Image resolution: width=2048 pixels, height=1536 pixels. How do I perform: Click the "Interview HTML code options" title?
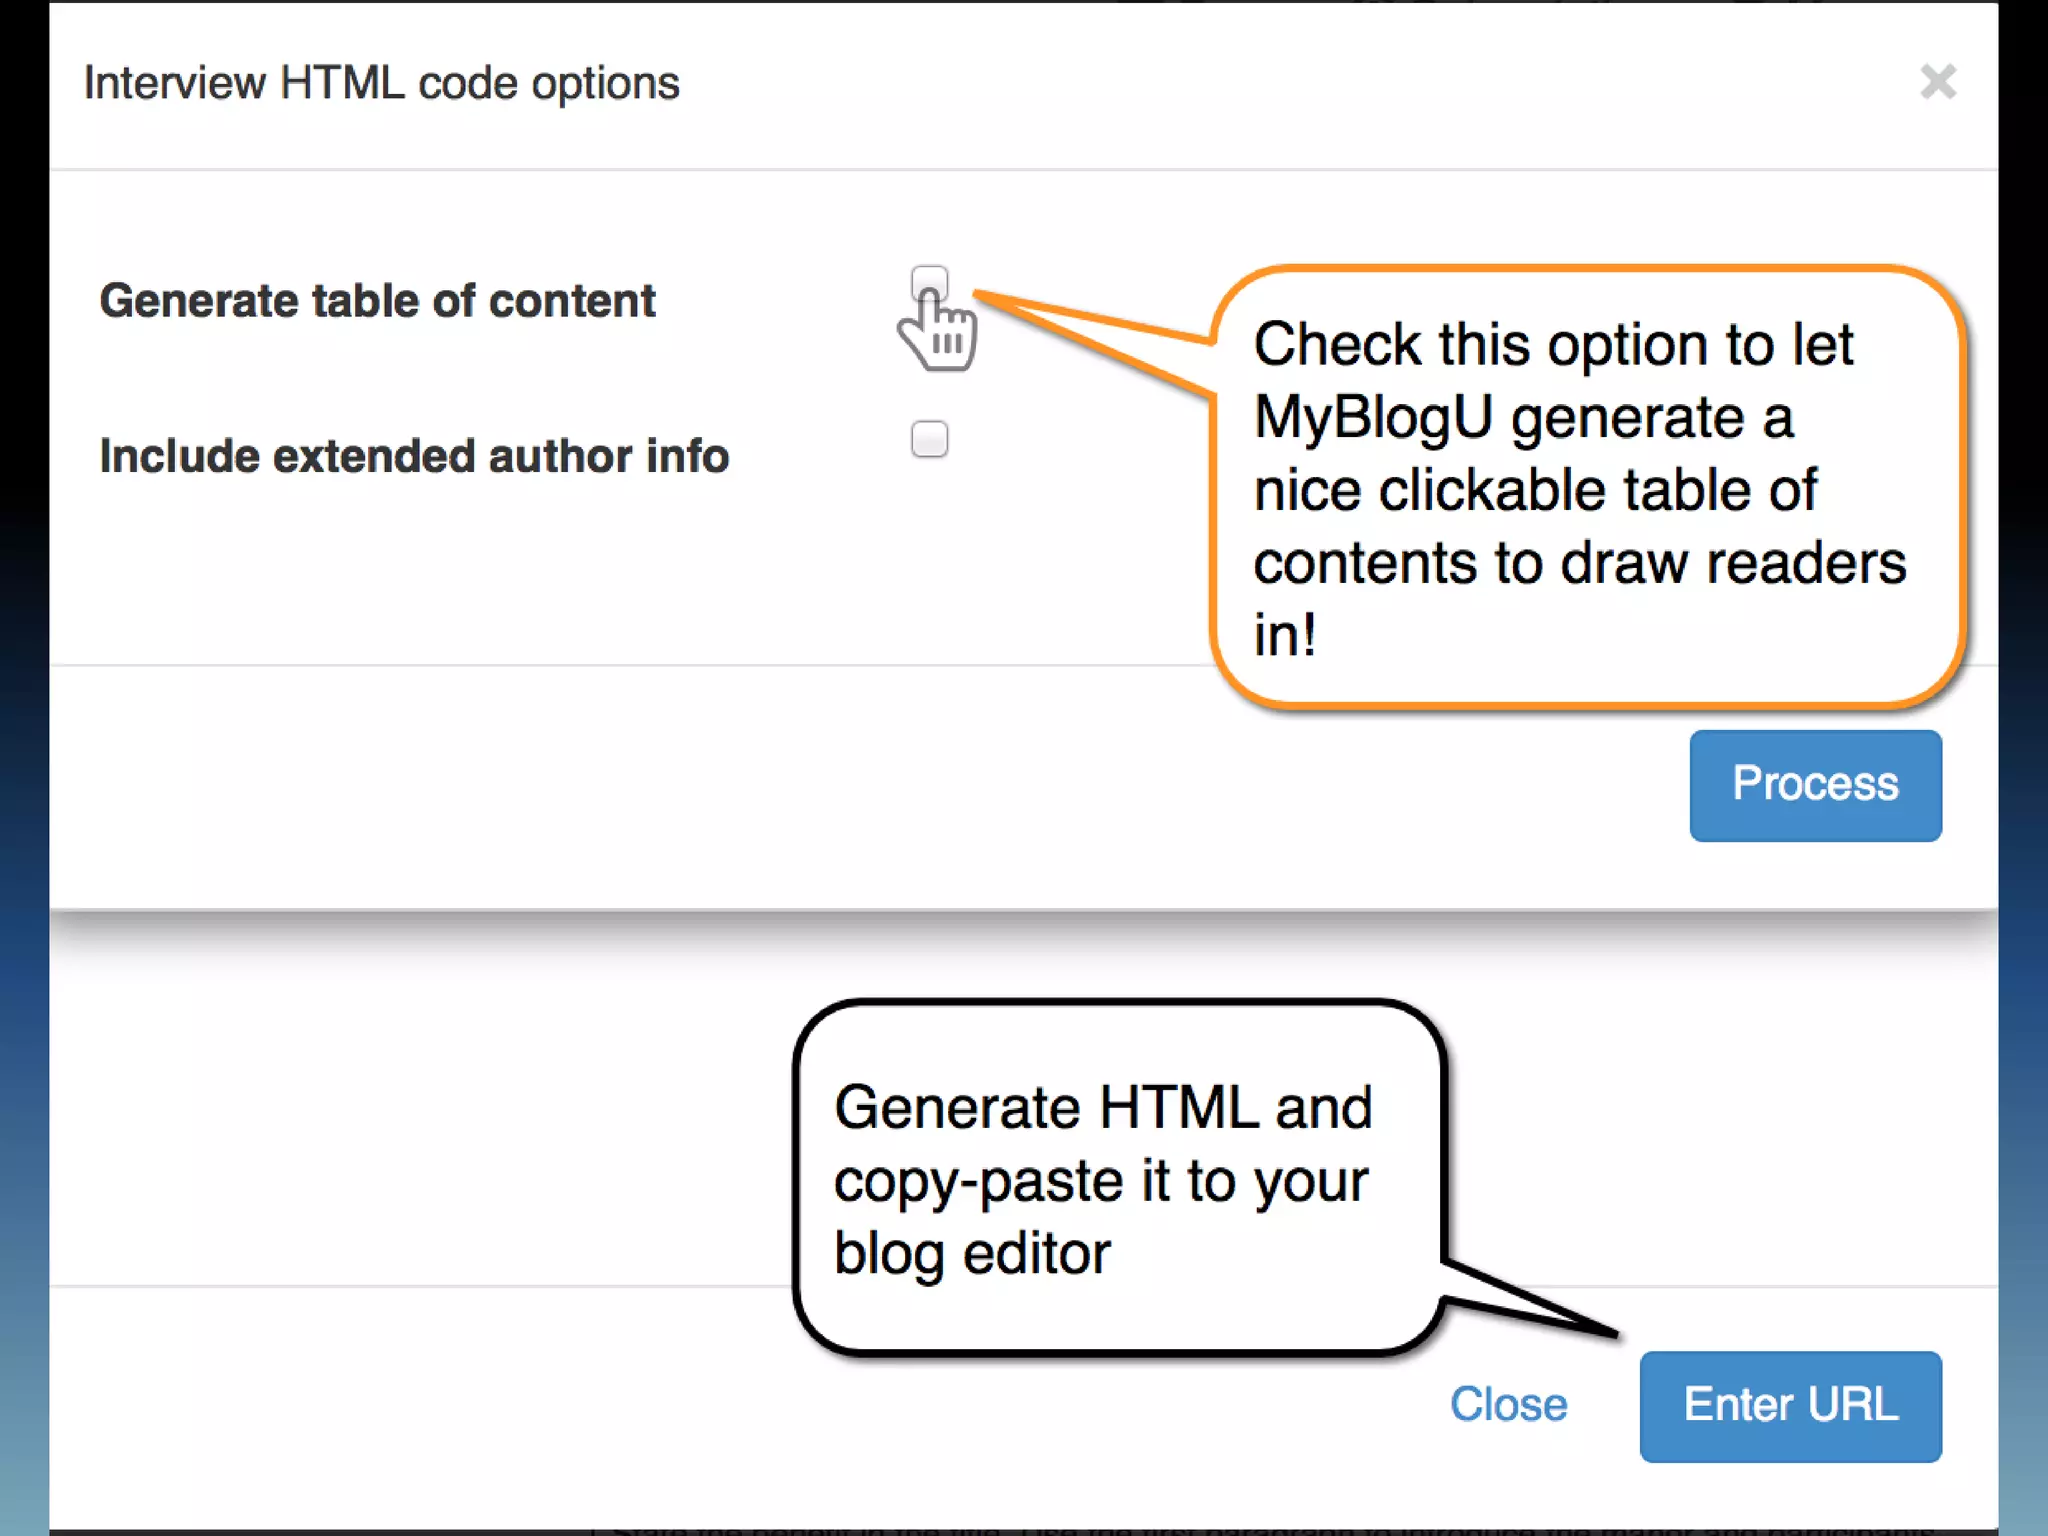coord(381,83)
